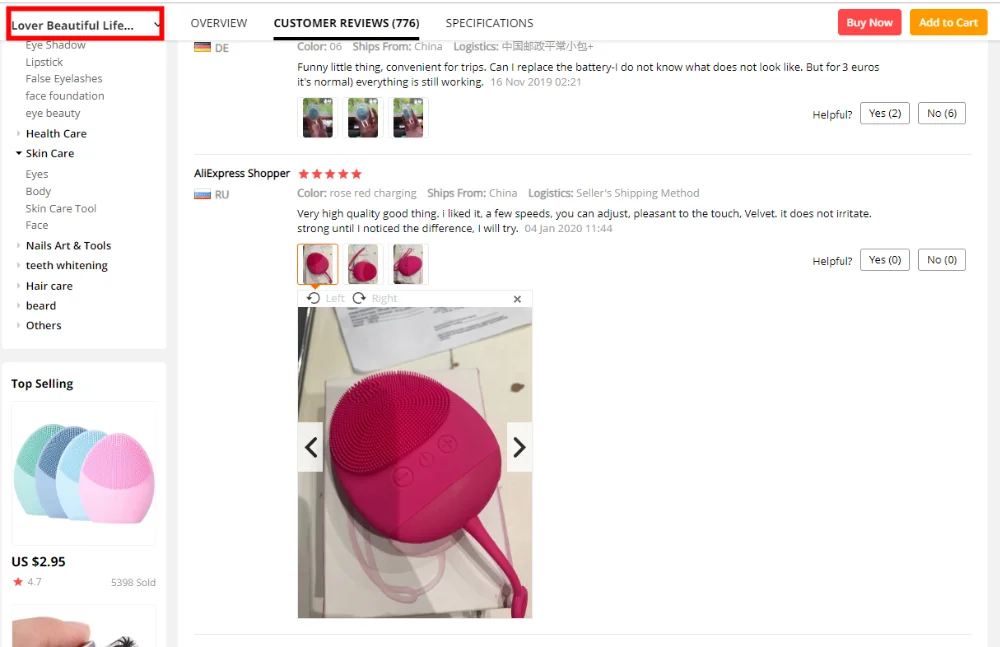Mark the Russian review helpful with Yes (0)
The width and height of the screenshot is (1000, 647).
[x=885, y=260]
